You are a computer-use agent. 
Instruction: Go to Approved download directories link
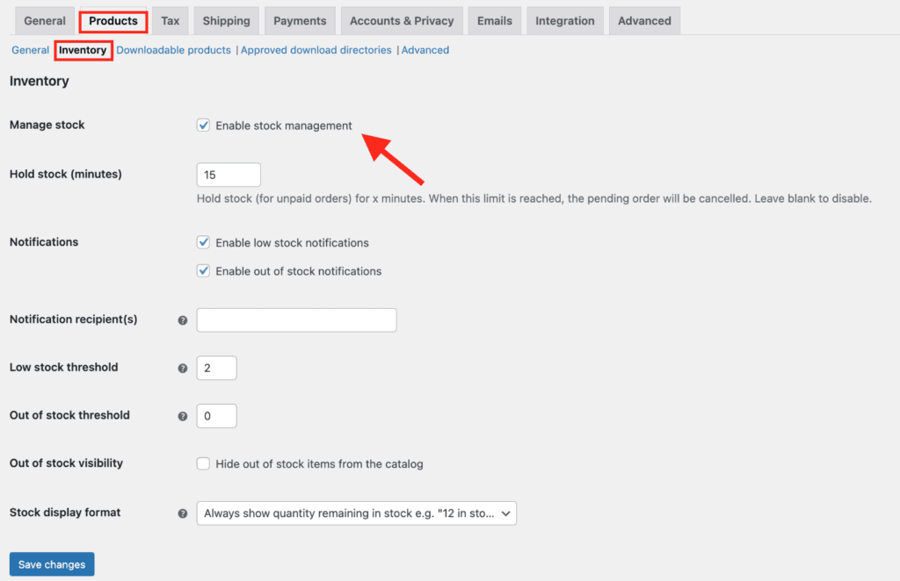[316, 50]
